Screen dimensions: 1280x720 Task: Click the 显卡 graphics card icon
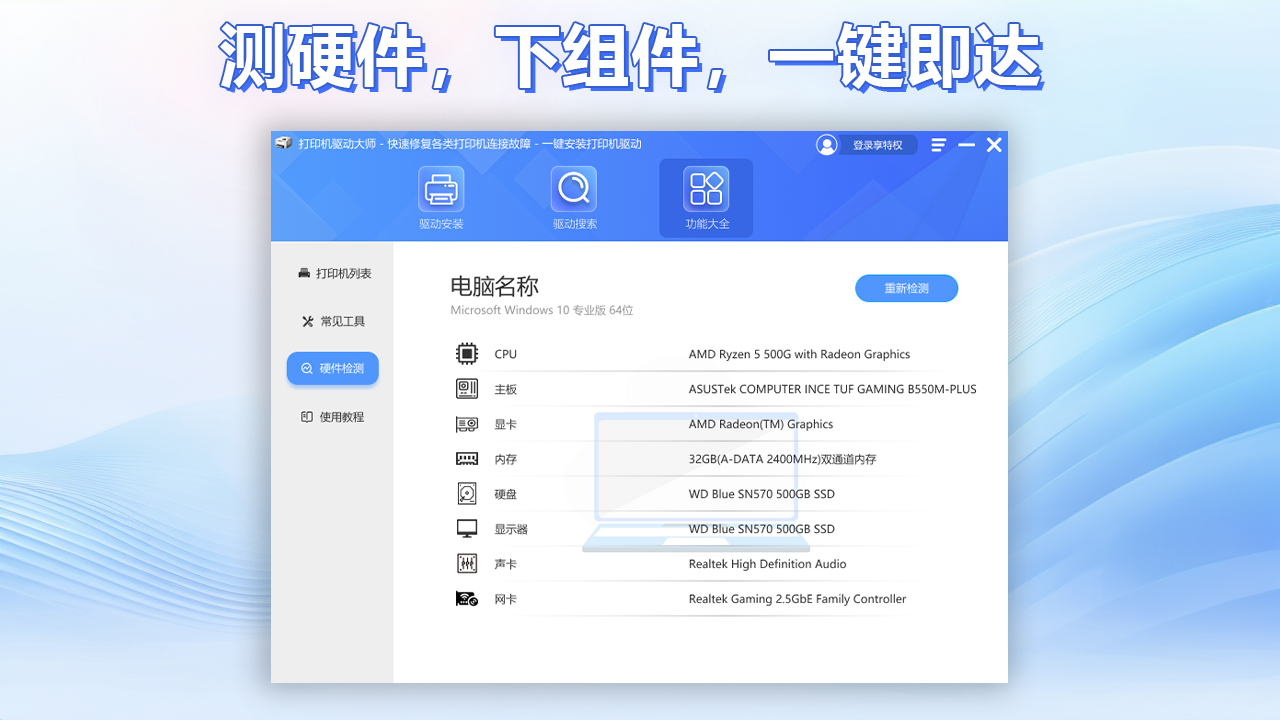pyautogui.click(x=466, y=423)
